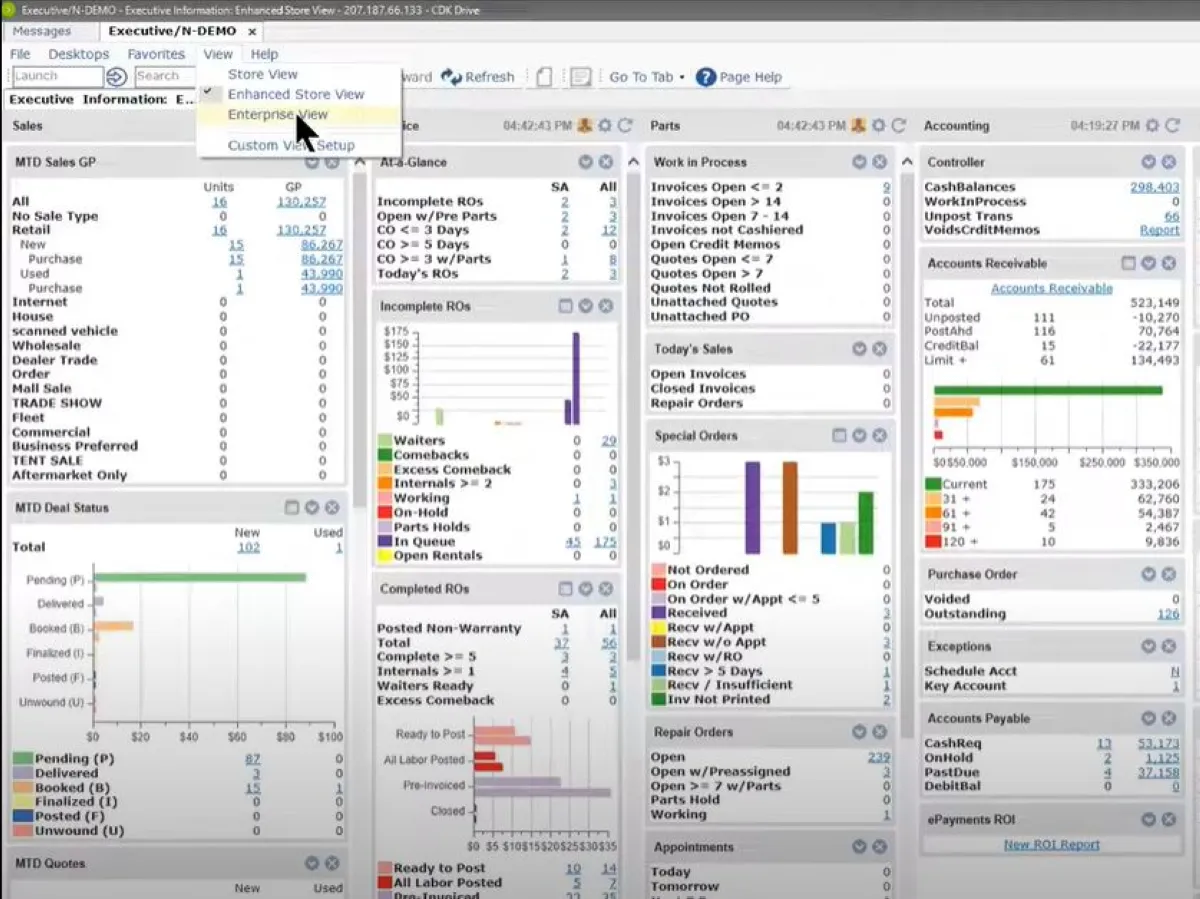This screenshot has height=899, width=1200.
Task: Click the blank page toolbar icon
Action: click(544, 77)
